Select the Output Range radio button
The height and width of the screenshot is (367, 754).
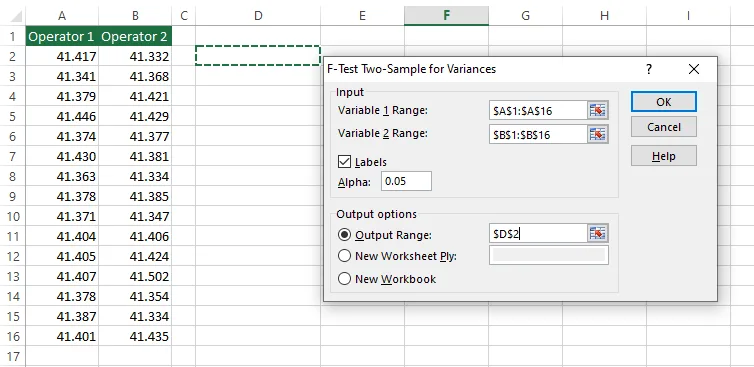[x=344, y=235]
